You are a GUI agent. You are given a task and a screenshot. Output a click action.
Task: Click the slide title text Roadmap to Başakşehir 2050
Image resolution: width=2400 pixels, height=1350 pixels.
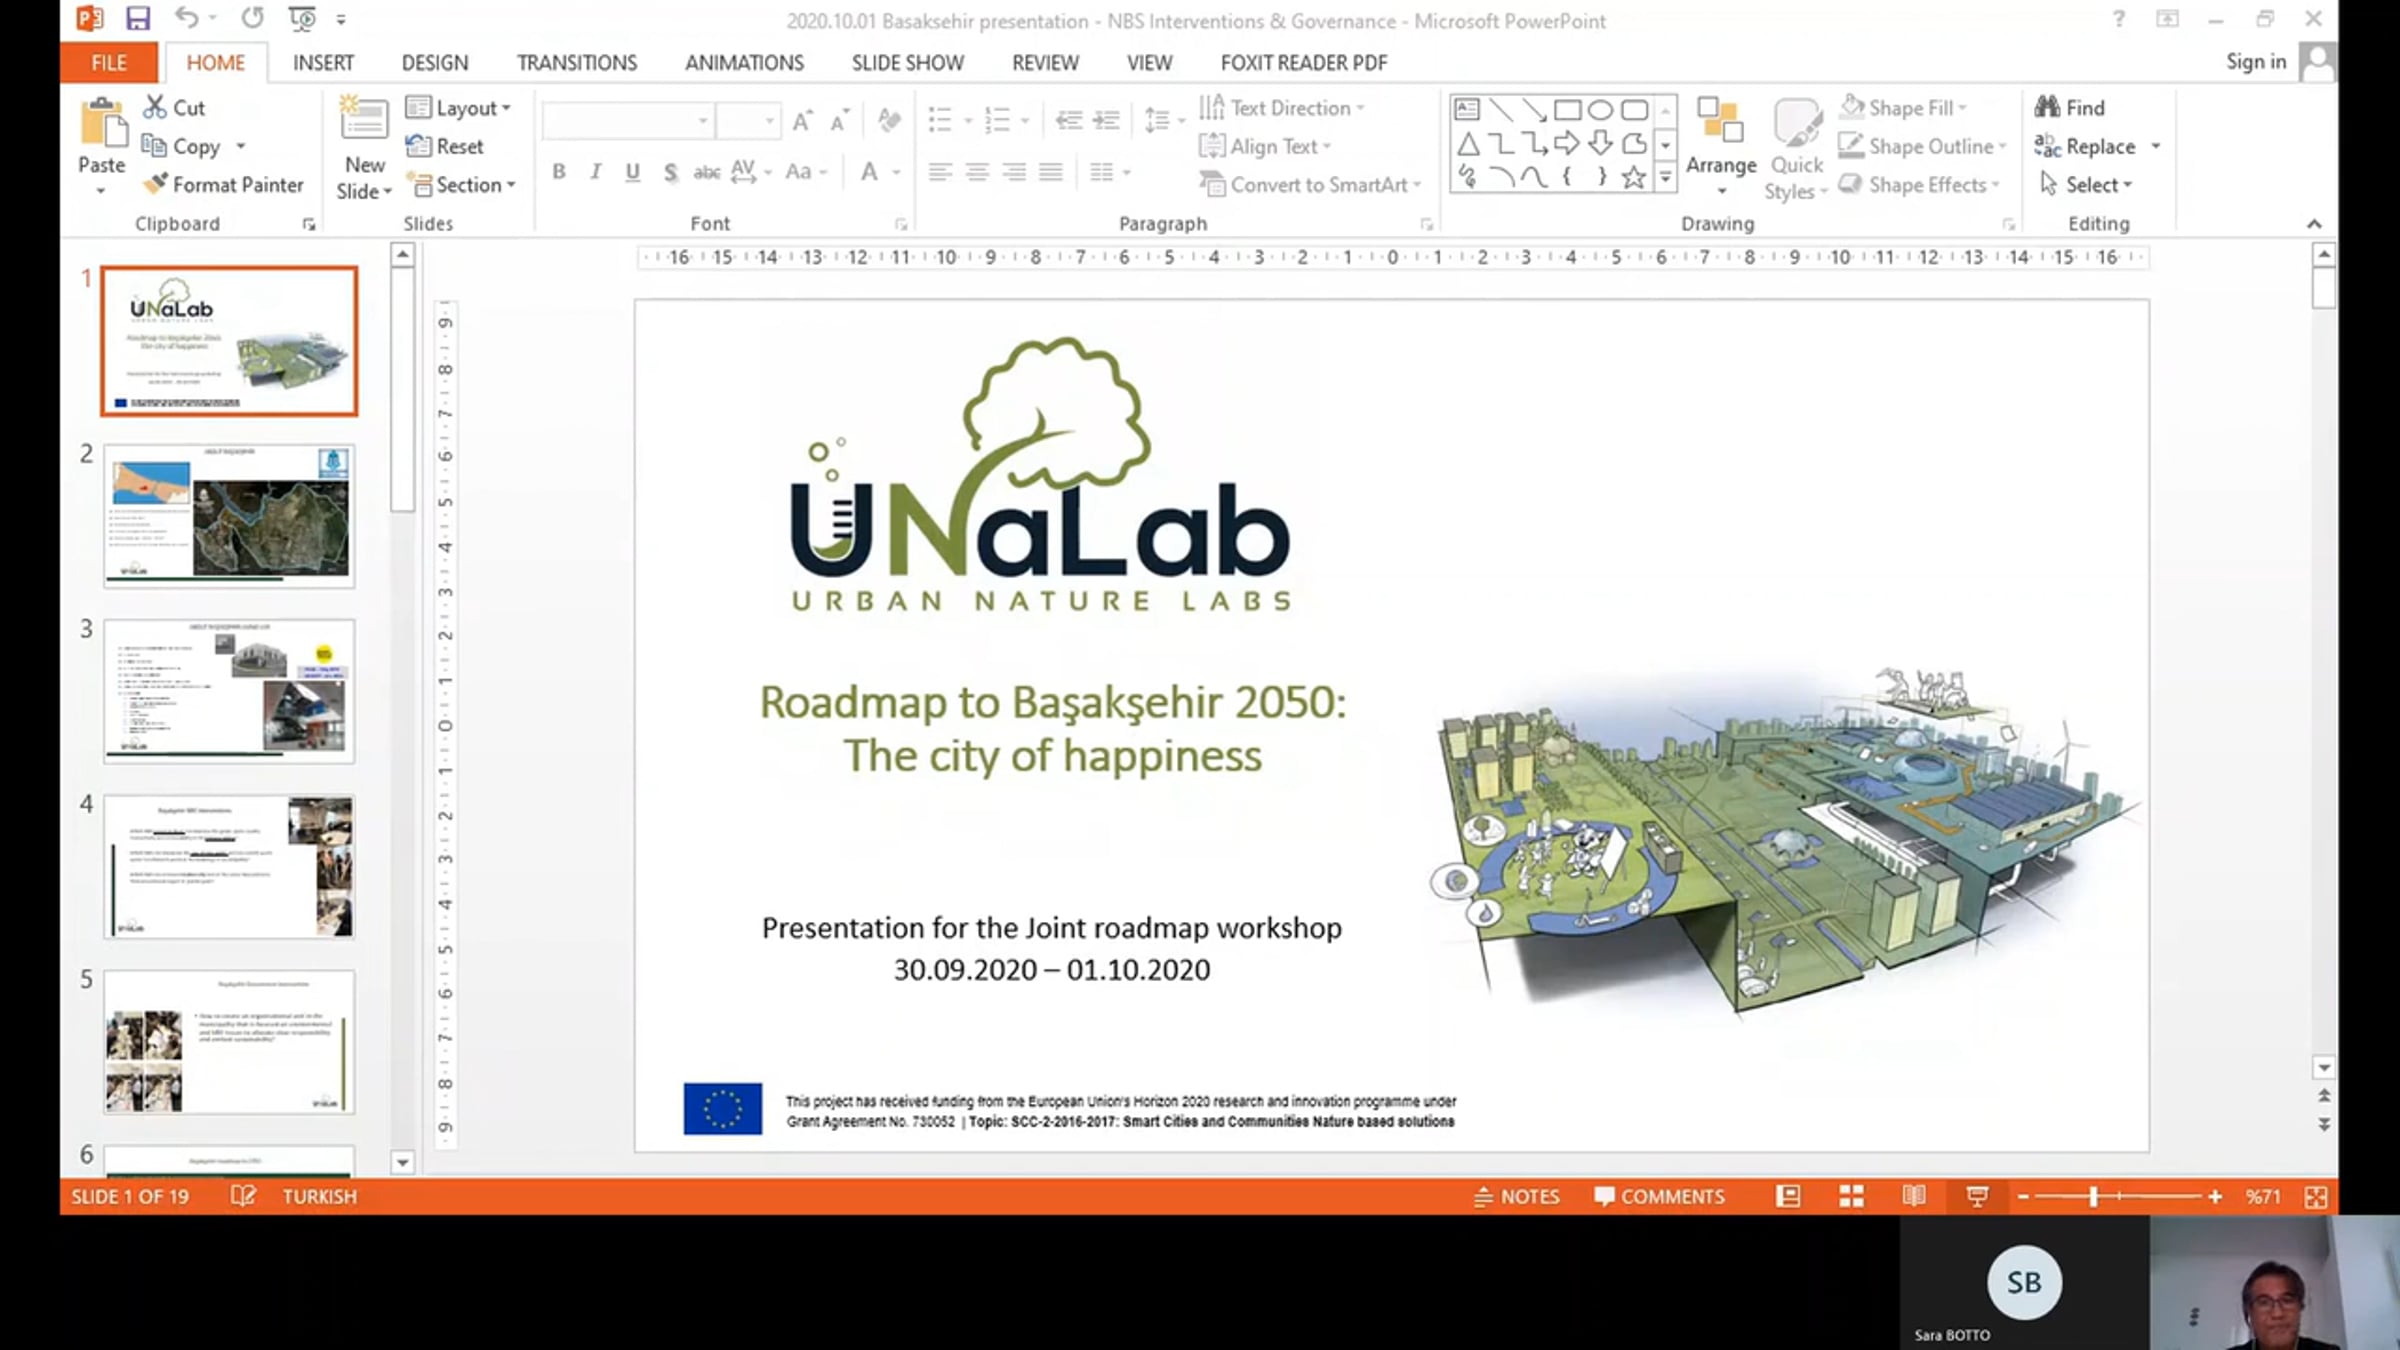tap(1053, 702)
